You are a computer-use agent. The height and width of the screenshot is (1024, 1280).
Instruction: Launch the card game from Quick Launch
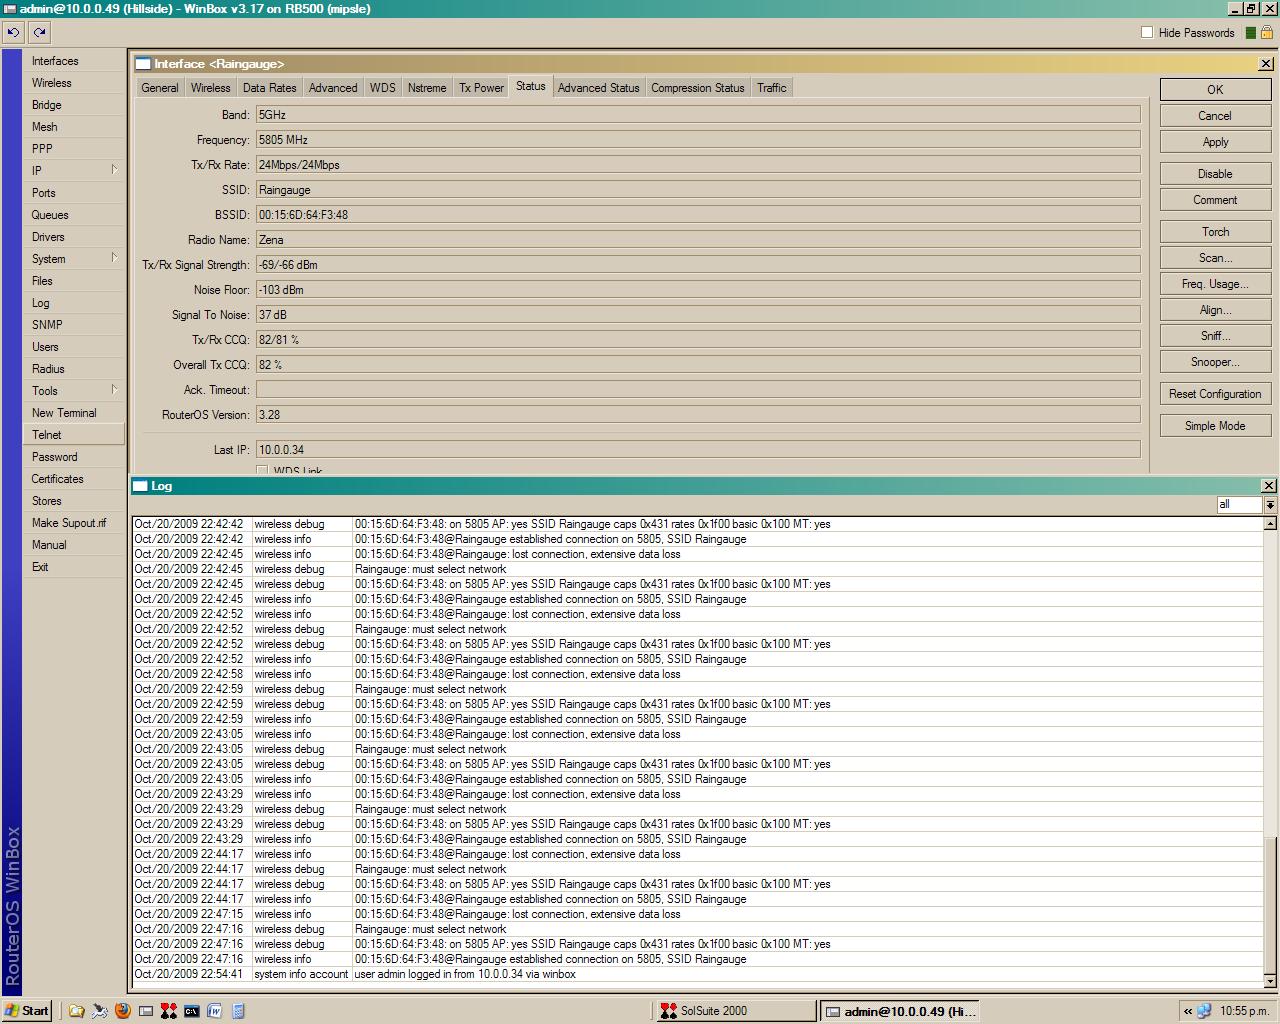(x=168, y=1011)
